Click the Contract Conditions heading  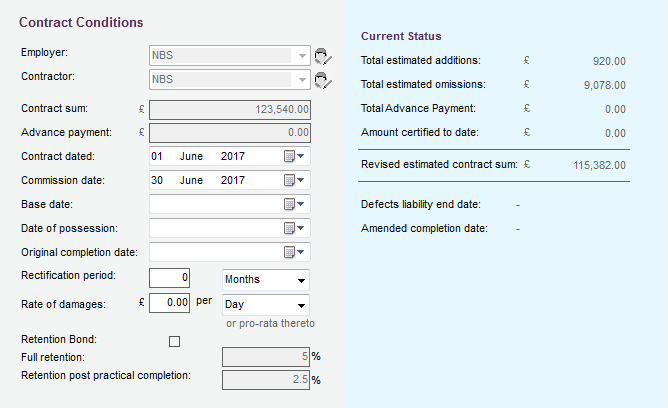[x=81, y=22]
